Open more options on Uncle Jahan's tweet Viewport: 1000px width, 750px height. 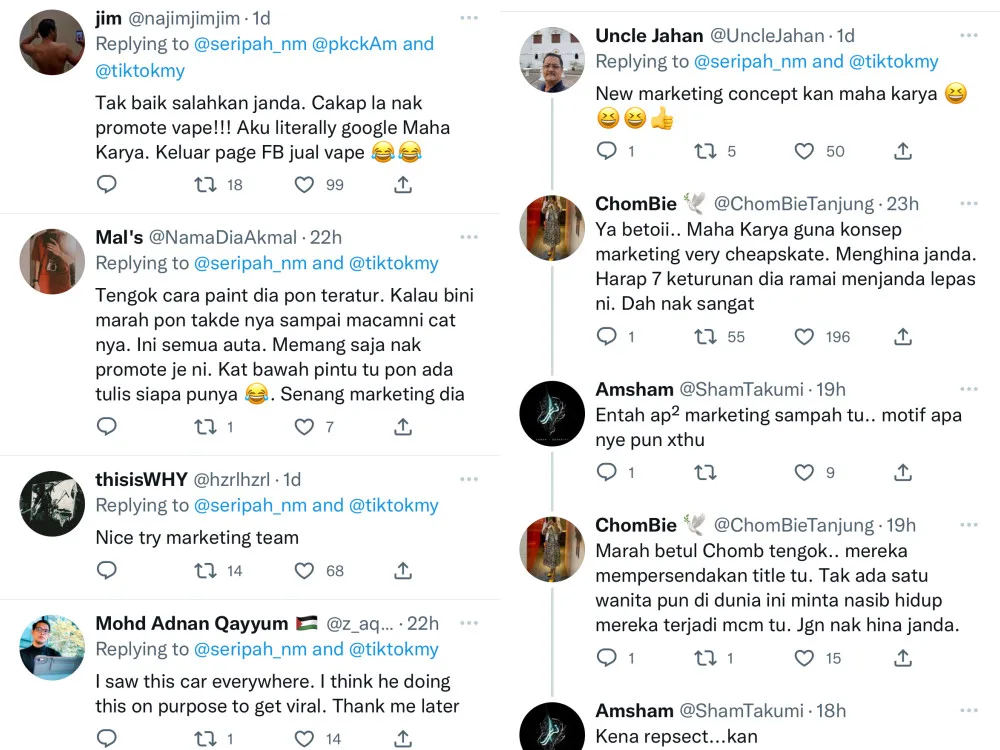click(968, 36)
